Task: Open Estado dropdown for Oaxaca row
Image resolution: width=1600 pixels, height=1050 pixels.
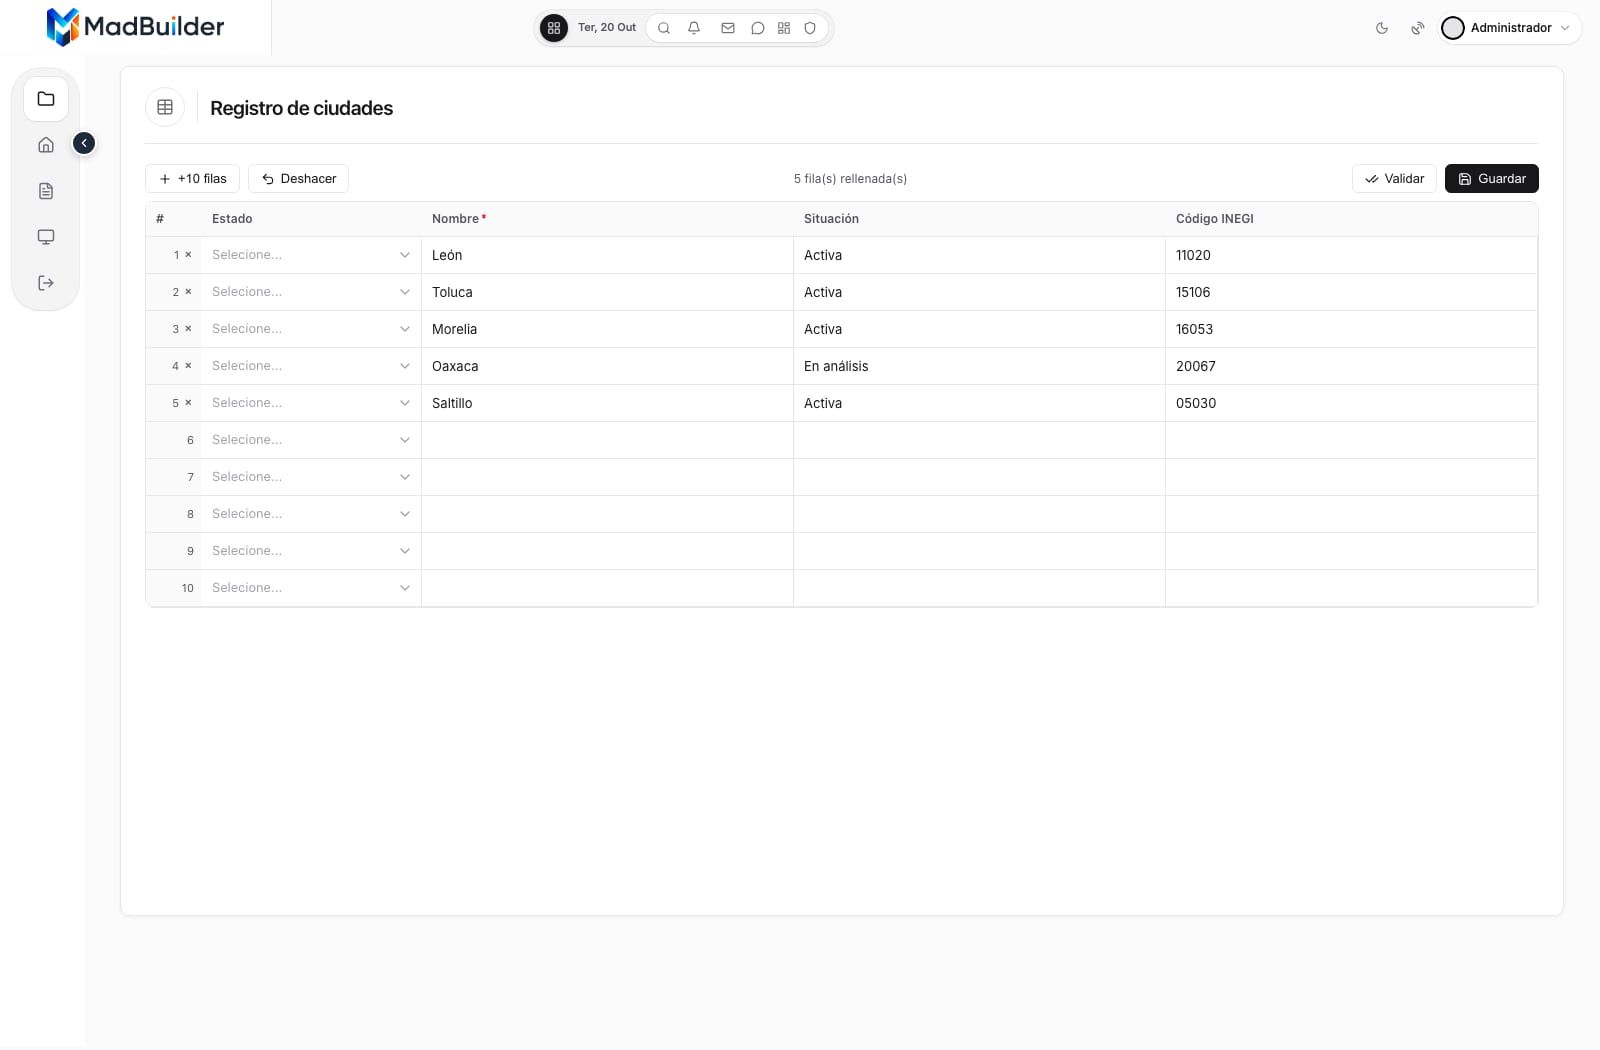Action: pyautogui.click(x=311, y=366)
